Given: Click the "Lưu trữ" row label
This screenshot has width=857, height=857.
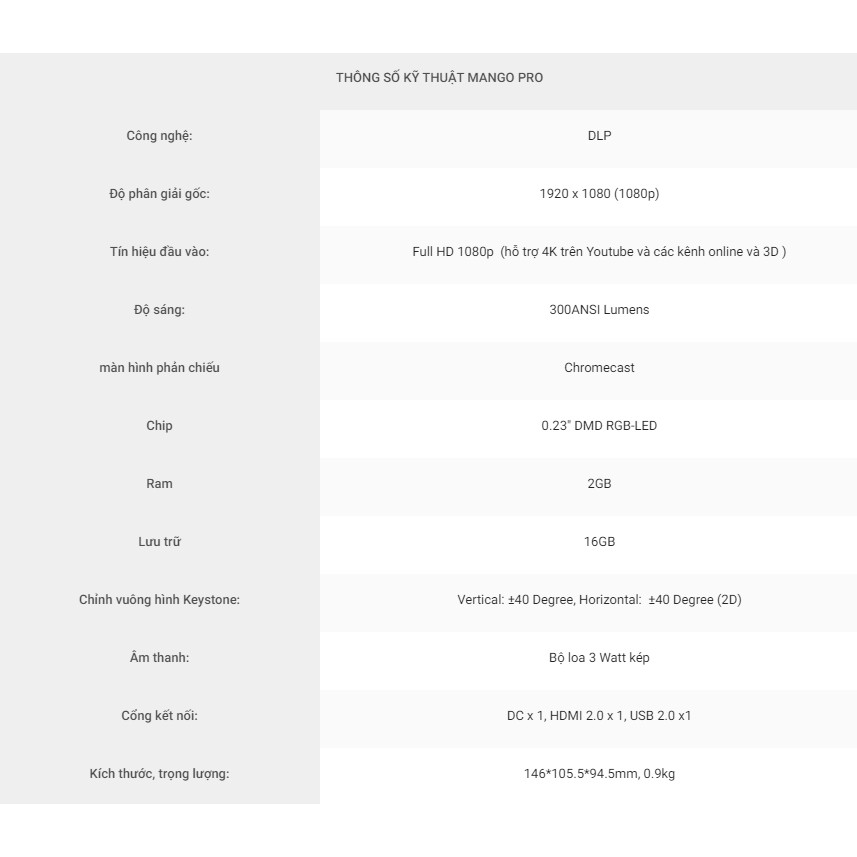Looking at the screenshot, I should pyautogui.click(x=159, y=542).
